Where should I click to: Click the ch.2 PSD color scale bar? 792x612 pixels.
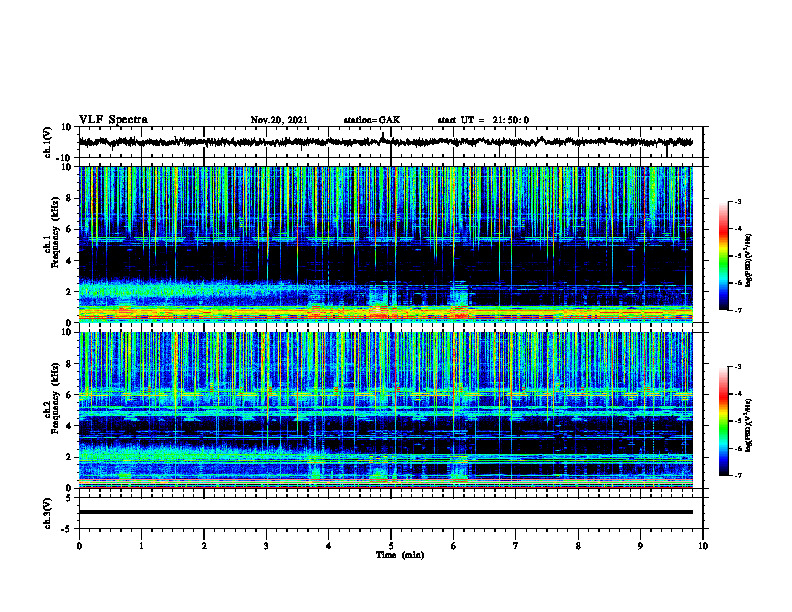pos(723,421)
